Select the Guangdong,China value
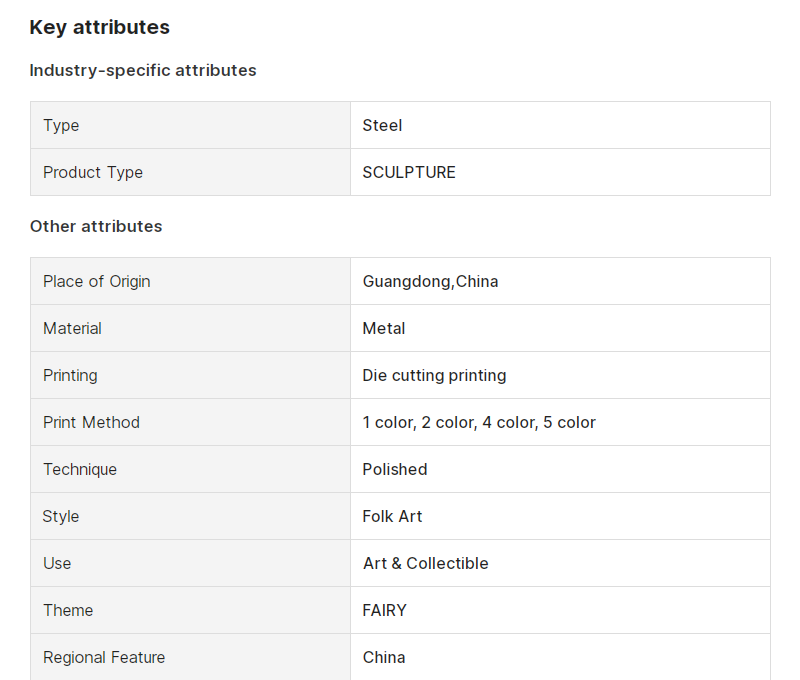 (430, 282)
